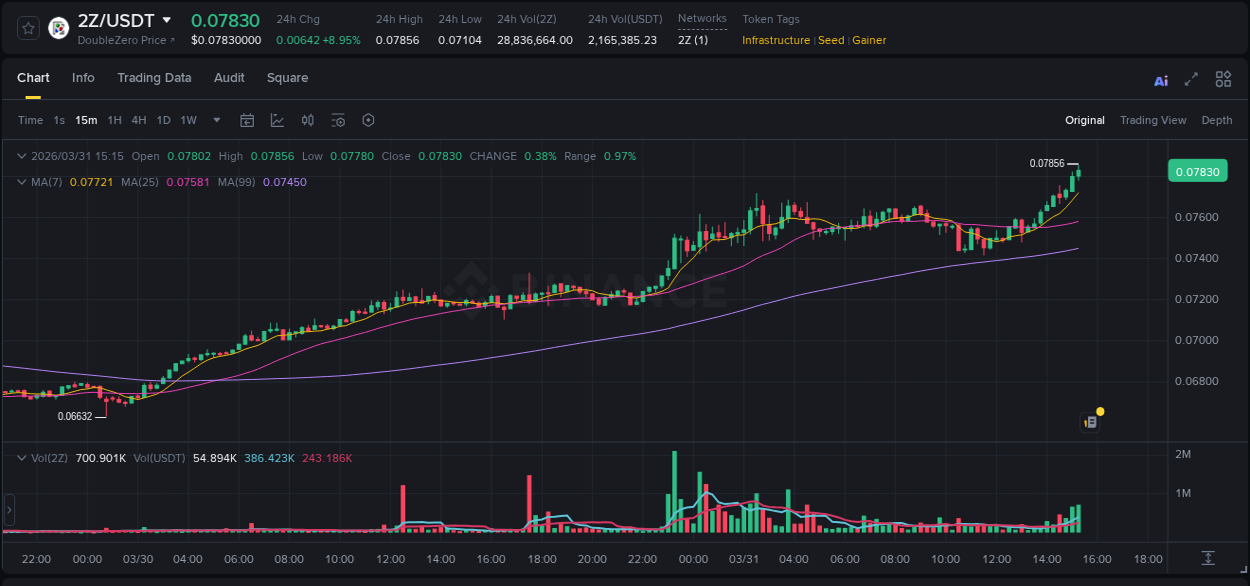Open the Depth chart view

point(1217,120)
